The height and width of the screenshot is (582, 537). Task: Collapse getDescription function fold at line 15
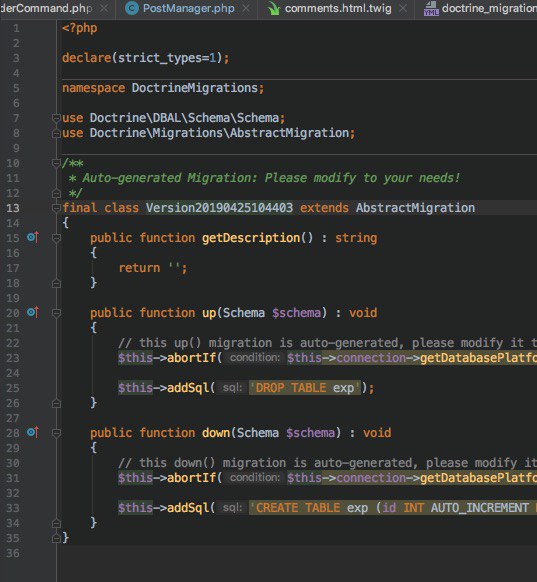[56, 238]
